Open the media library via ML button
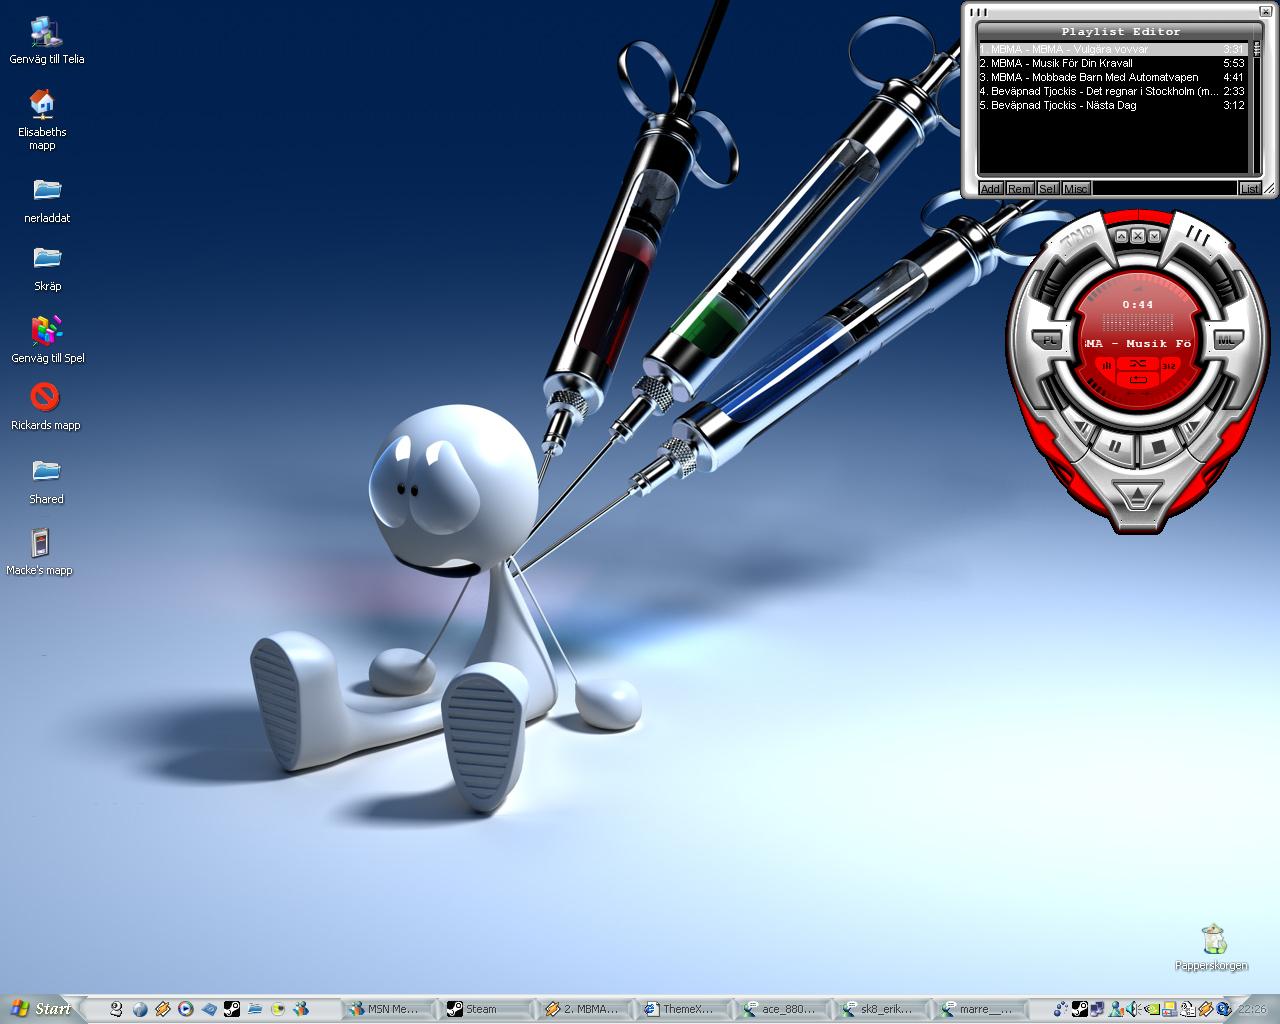The image size is (1280, 1024). 1229,339
